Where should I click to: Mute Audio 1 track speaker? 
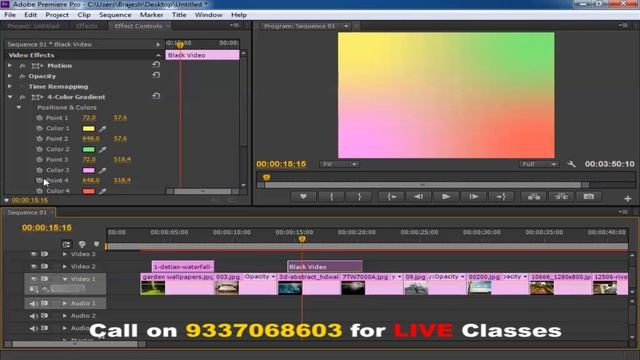(x=33, y=303)
